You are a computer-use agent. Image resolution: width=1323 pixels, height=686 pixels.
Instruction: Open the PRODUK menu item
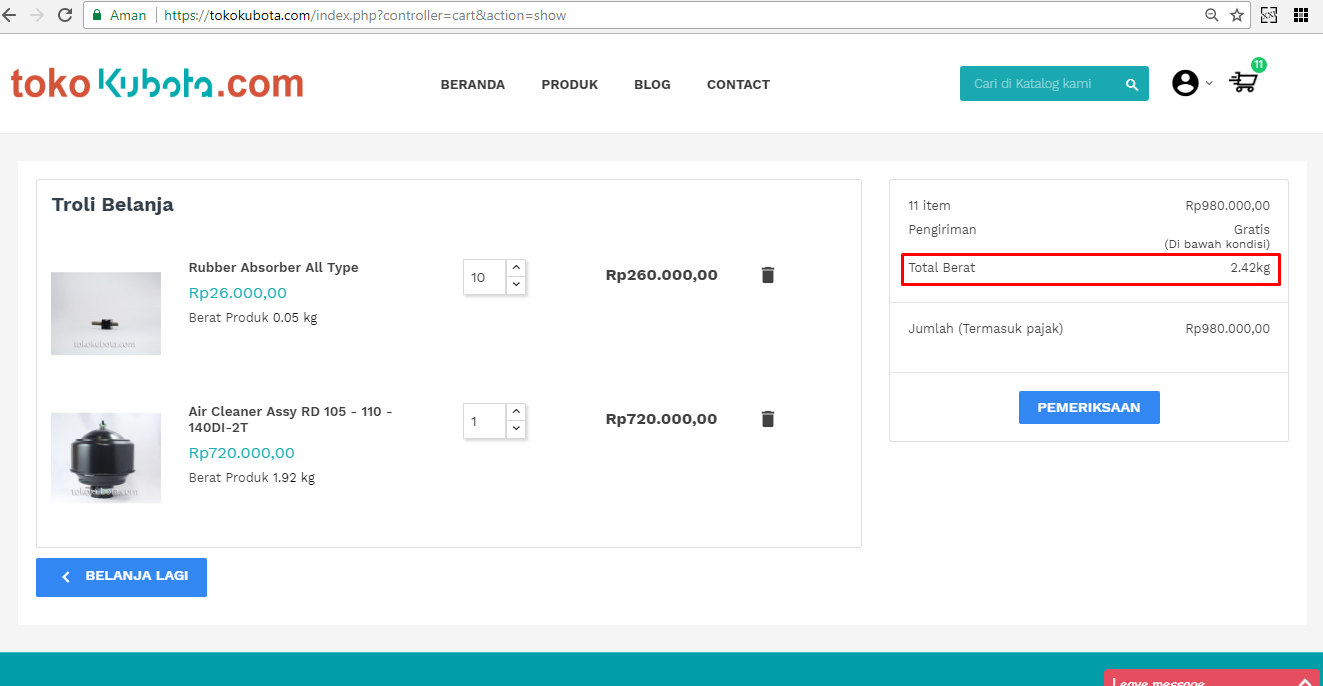pos(570,85)
